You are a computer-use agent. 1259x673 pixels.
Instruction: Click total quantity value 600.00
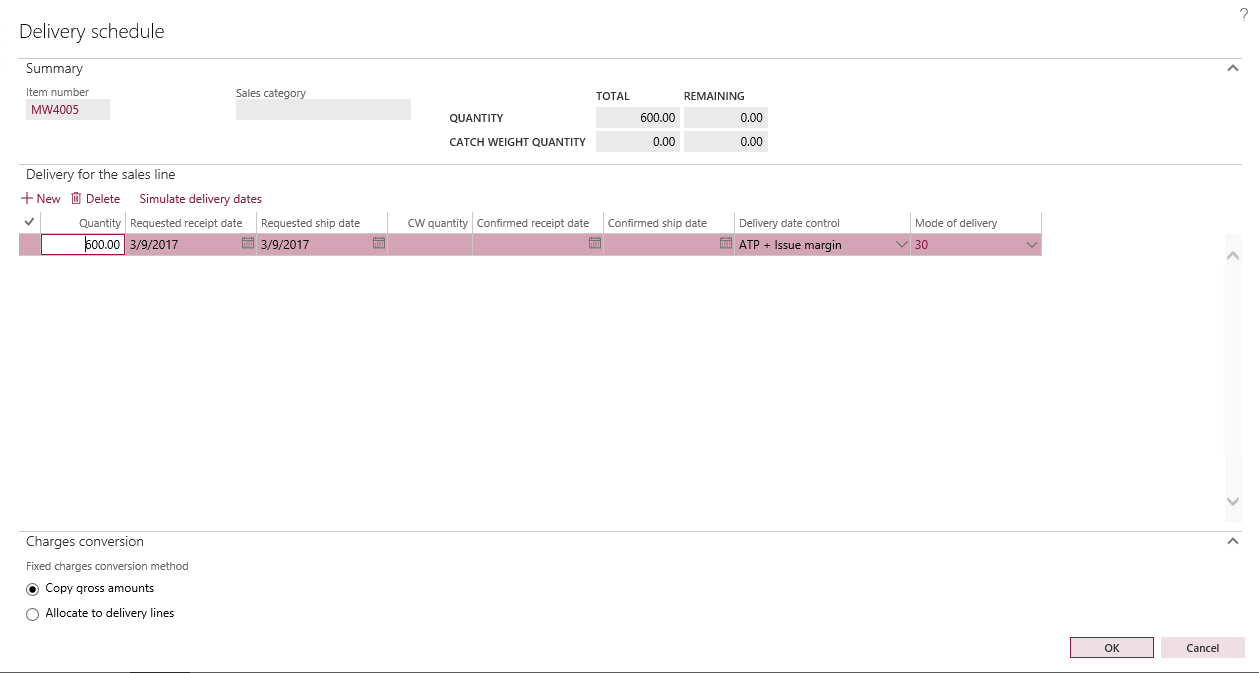(x=638, y=117)
